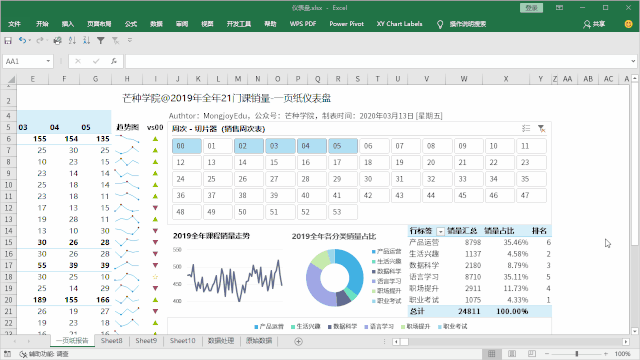Open the 数据处理 sheet tab
This screenshot has height=360, width=640.
click(221, 341)
